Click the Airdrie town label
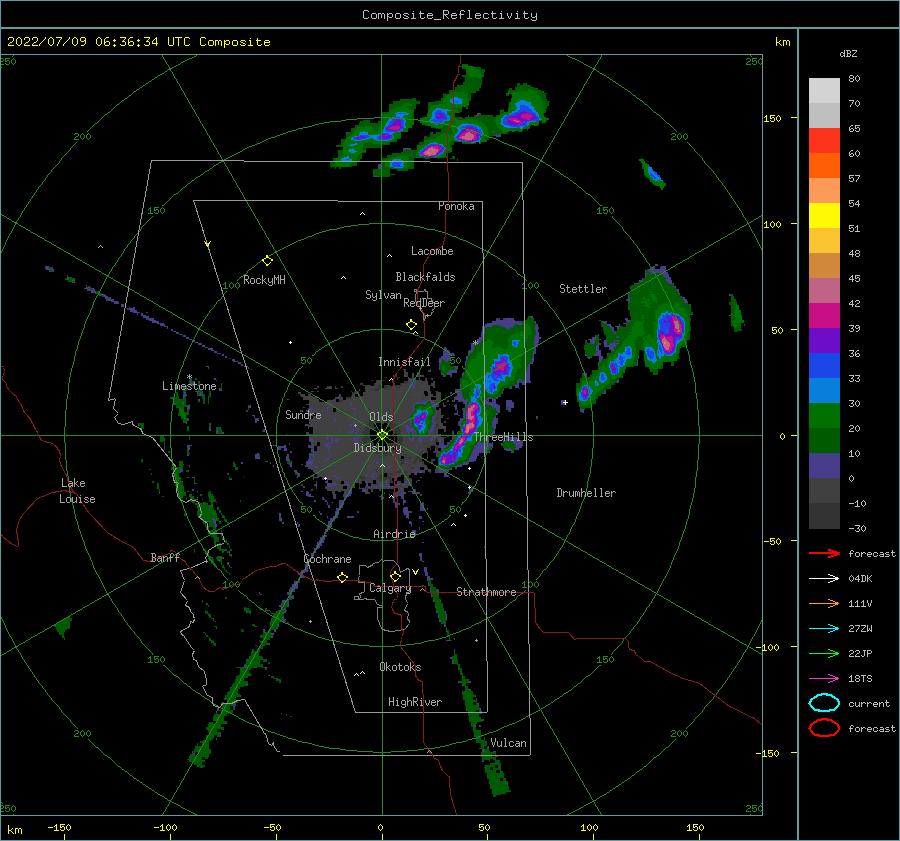Viewport: 900px width, 841px height. coord(394,534)
